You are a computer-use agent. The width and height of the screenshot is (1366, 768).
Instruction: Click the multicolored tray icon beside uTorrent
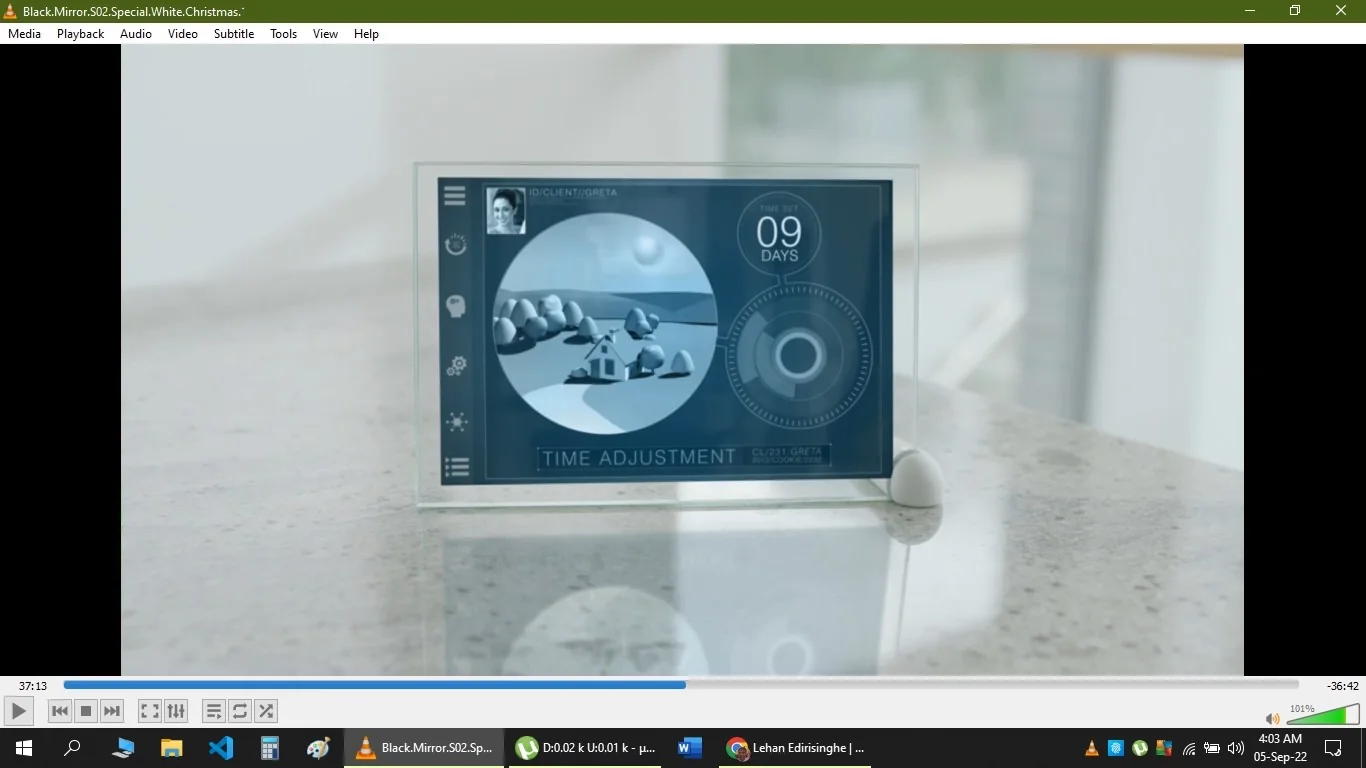click(1163, 748)
